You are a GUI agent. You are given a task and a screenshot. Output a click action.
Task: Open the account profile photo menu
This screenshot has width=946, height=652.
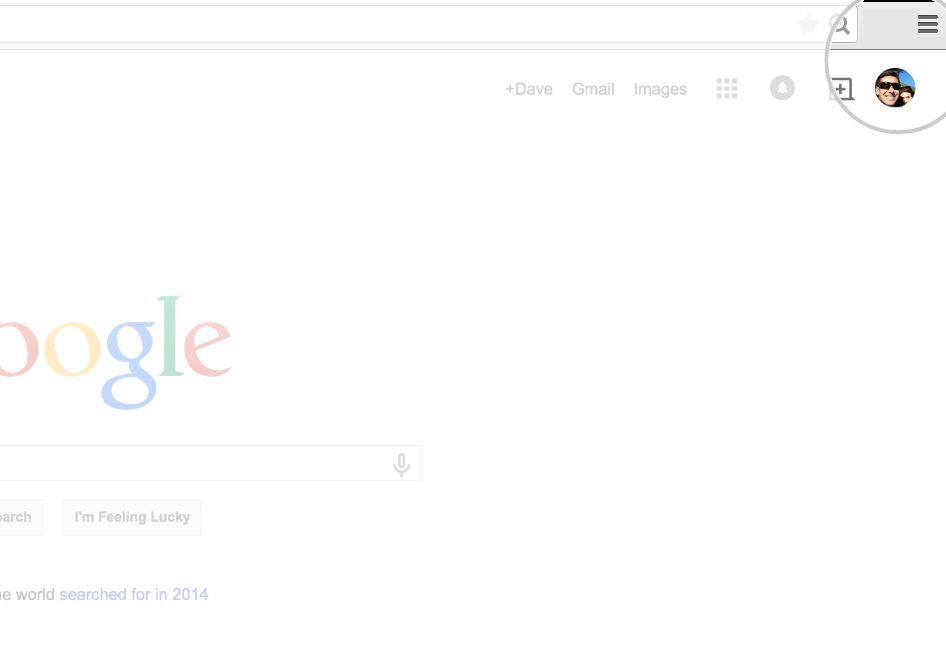click(895, 87)
